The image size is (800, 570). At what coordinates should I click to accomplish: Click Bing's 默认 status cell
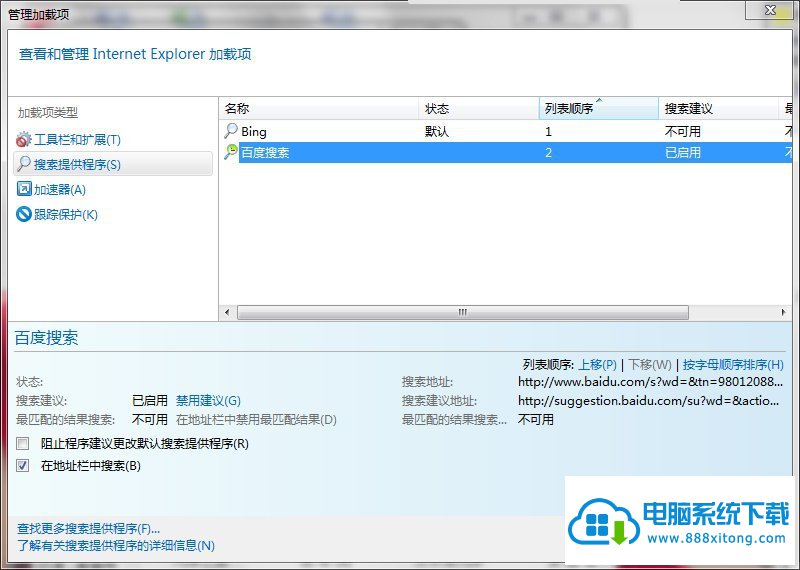click(437, 132)
